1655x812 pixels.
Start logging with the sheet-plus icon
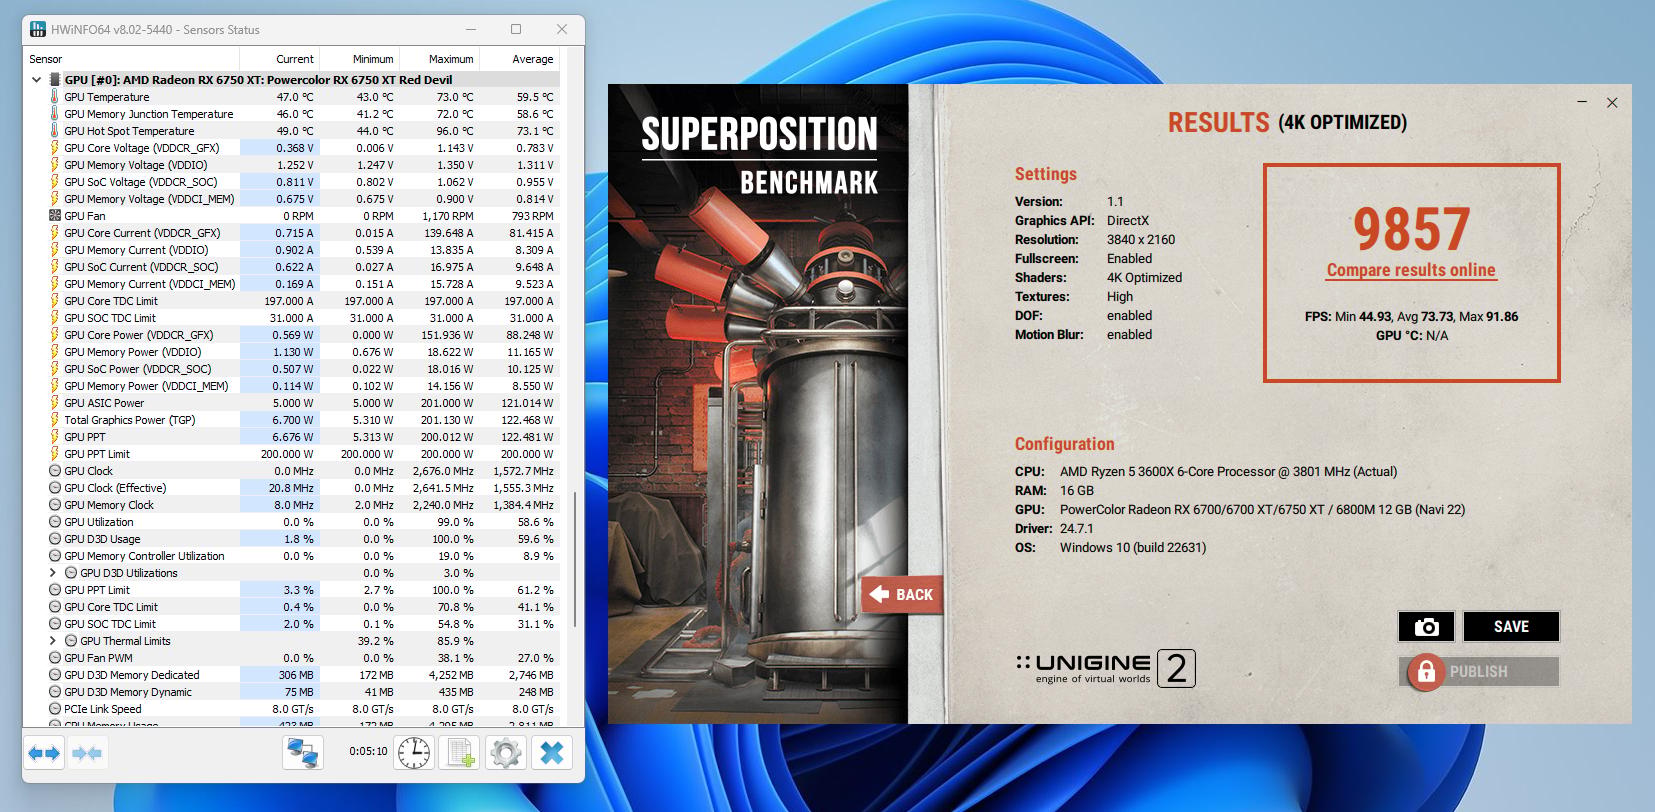coord(460,752)
